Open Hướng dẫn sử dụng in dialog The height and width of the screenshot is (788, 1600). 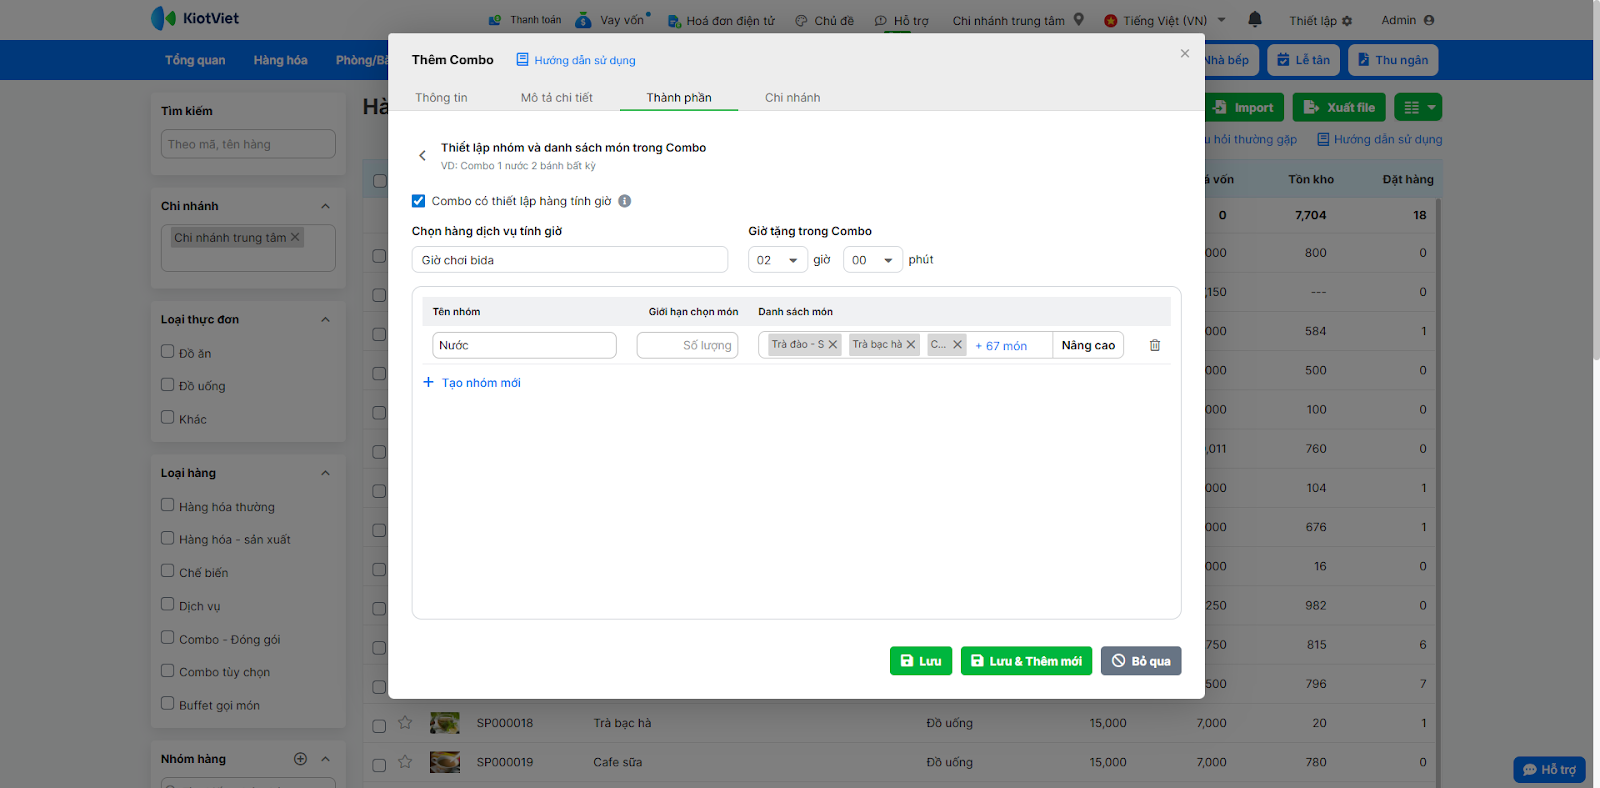point(576,60)
